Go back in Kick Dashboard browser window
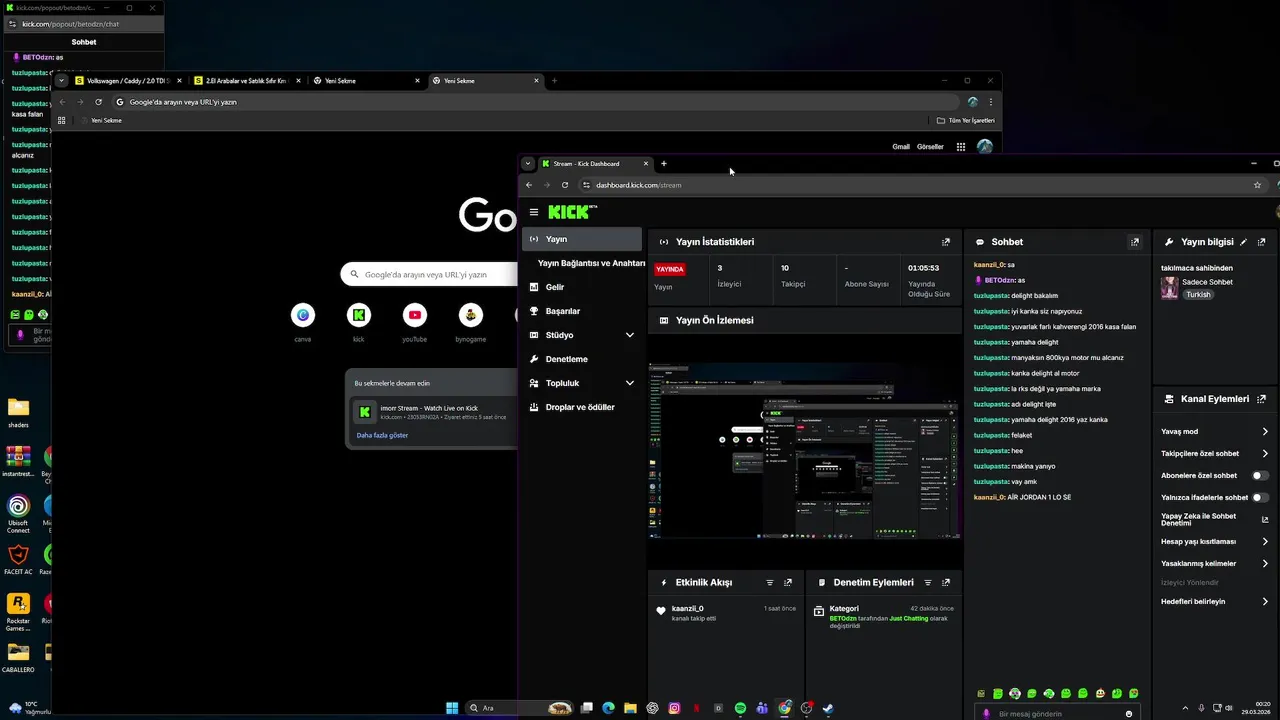The image size is (1280, 720). pos(529,185)
